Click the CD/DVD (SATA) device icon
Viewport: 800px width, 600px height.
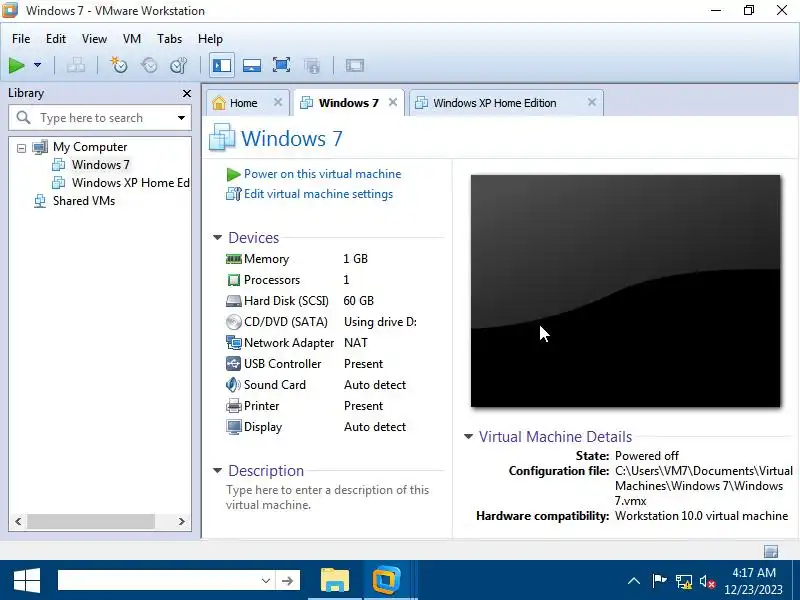[x=234, y=322]
